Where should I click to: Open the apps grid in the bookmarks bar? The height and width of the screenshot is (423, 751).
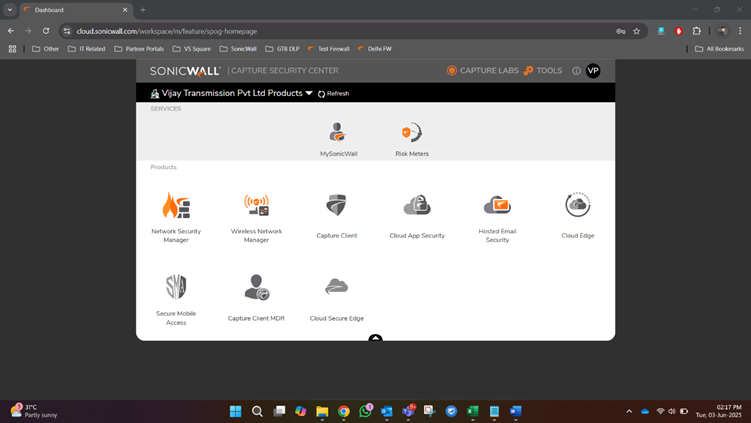(12, 49)
